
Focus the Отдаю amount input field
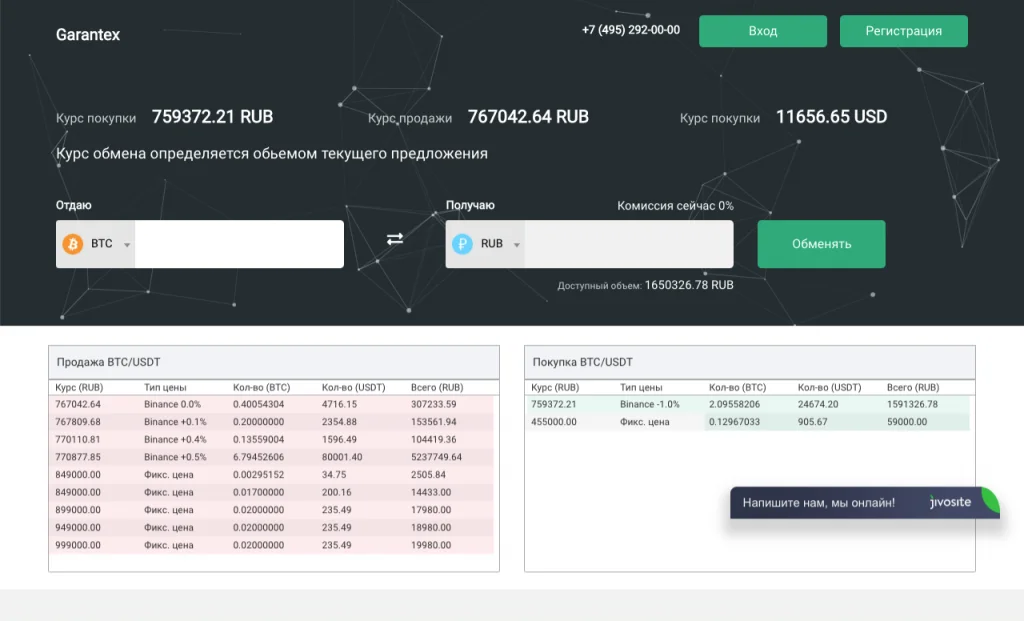239,244
